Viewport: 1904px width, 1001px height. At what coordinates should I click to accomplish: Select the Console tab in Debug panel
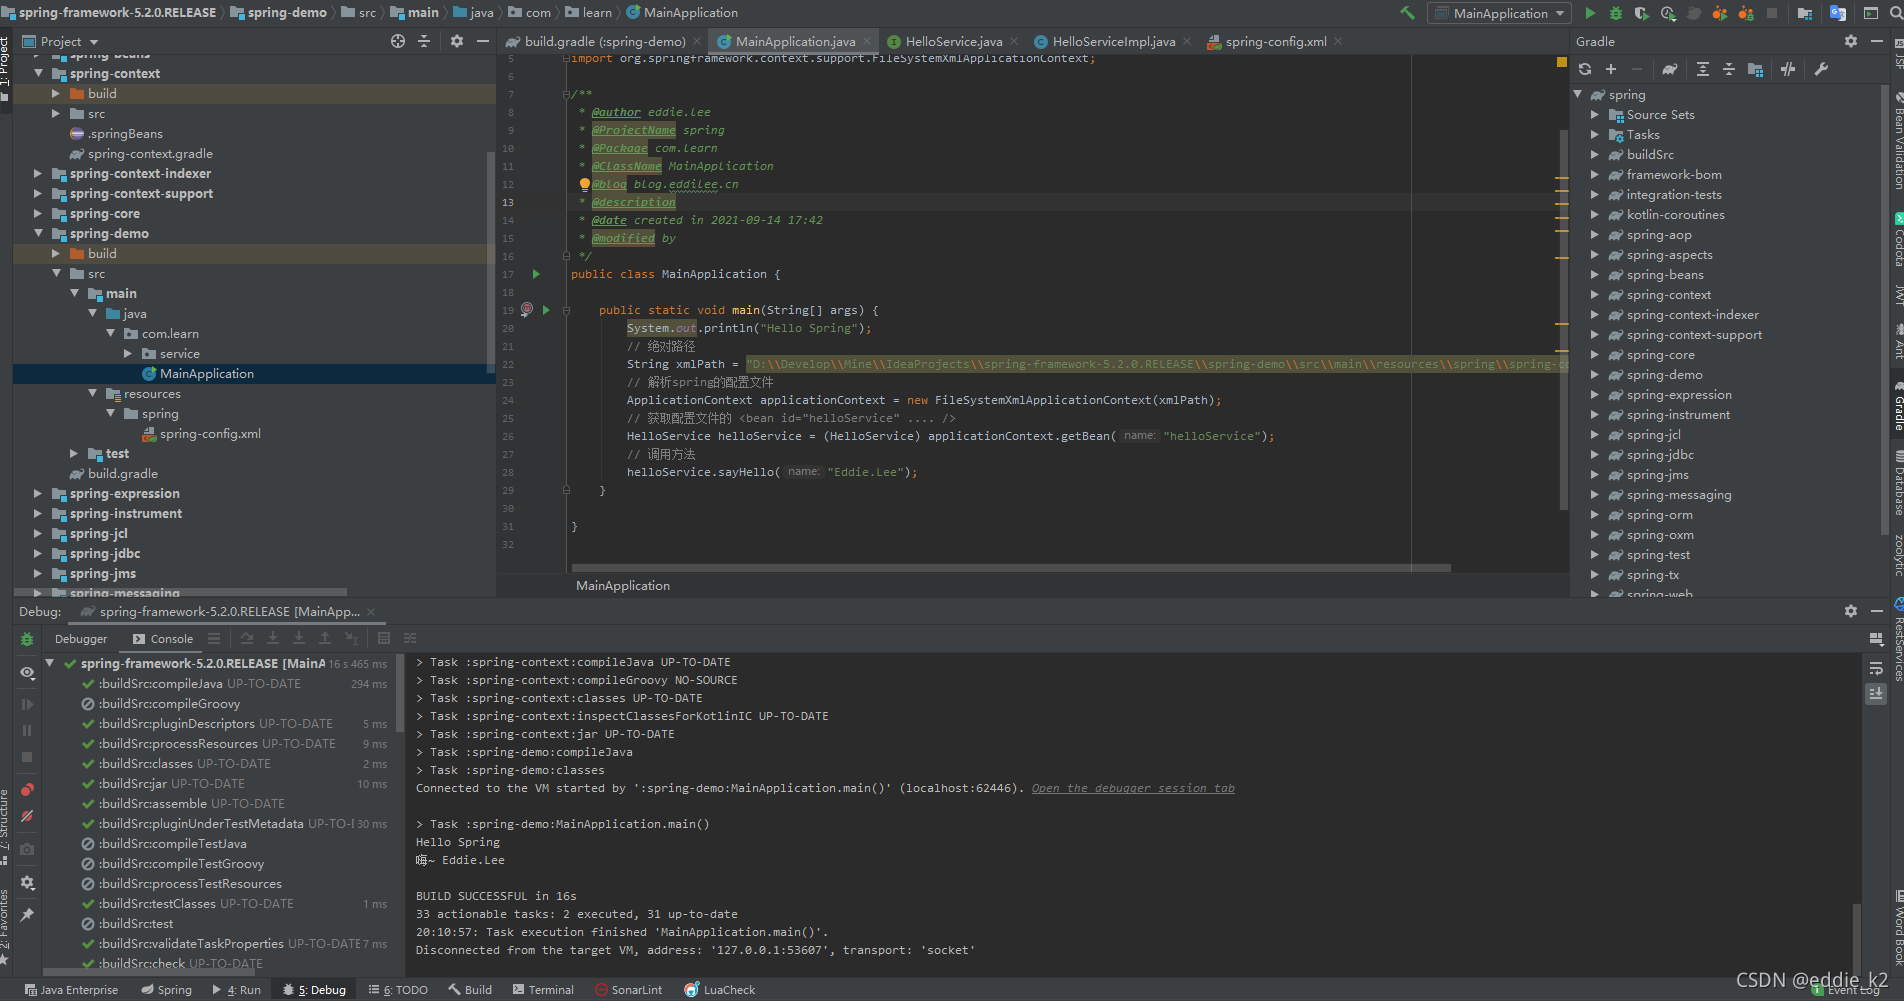163,639
